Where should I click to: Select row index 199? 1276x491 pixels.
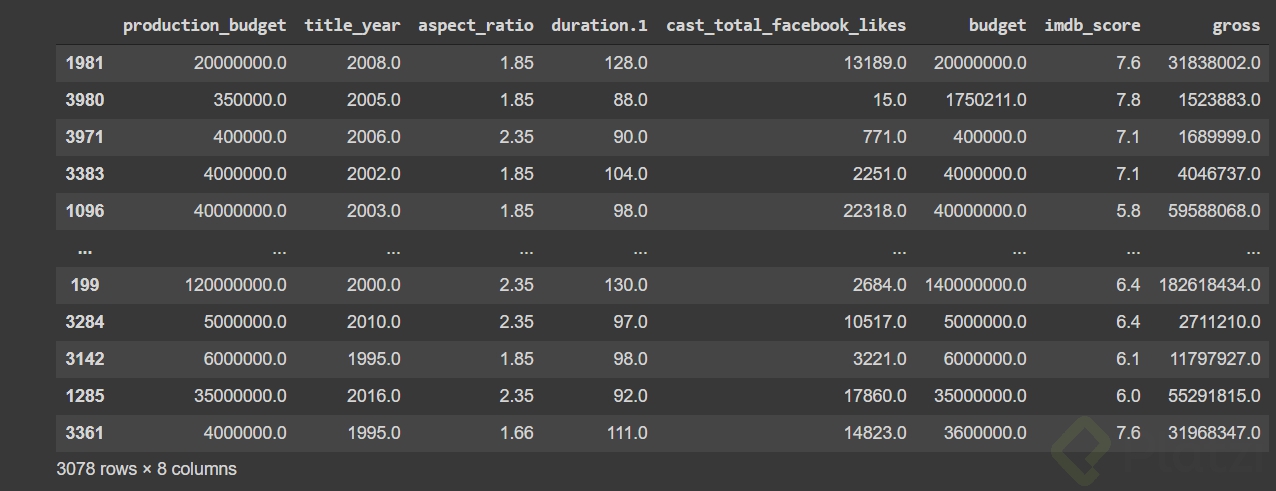click(x=85, y=285)
